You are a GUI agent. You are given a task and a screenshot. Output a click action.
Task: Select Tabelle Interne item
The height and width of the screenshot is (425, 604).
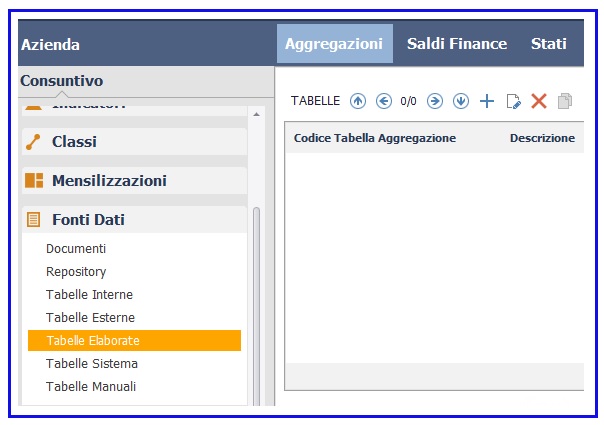pyautogui.click(x=89, y=294)
